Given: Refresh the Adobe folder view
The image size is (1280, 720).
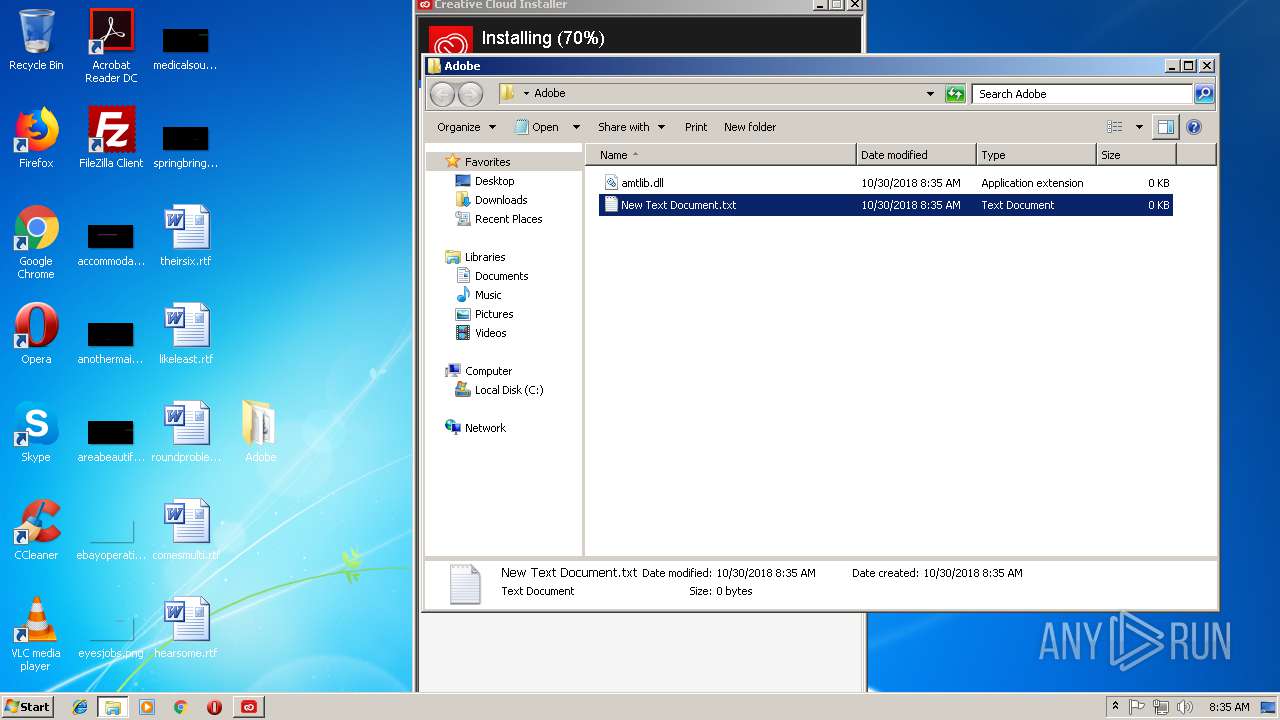Looking at the screenshot, I should tap(955, 94).
